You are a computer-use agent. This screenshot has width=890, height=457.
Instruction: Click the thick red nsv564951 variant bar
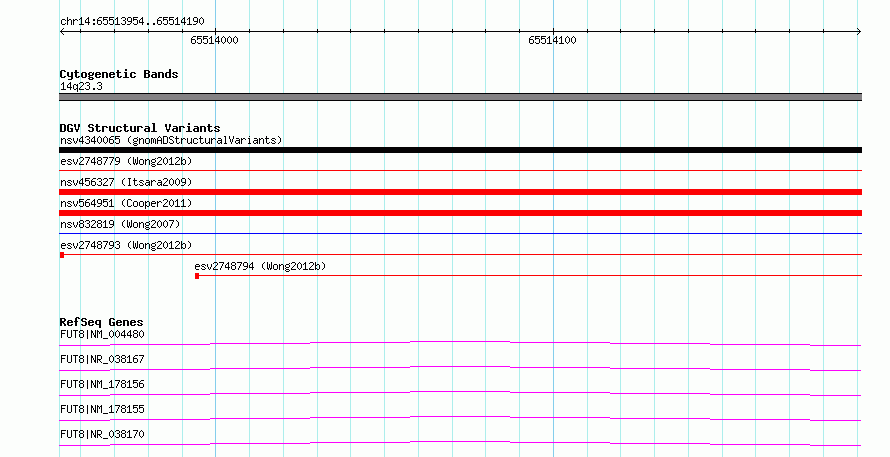[460, 213]
